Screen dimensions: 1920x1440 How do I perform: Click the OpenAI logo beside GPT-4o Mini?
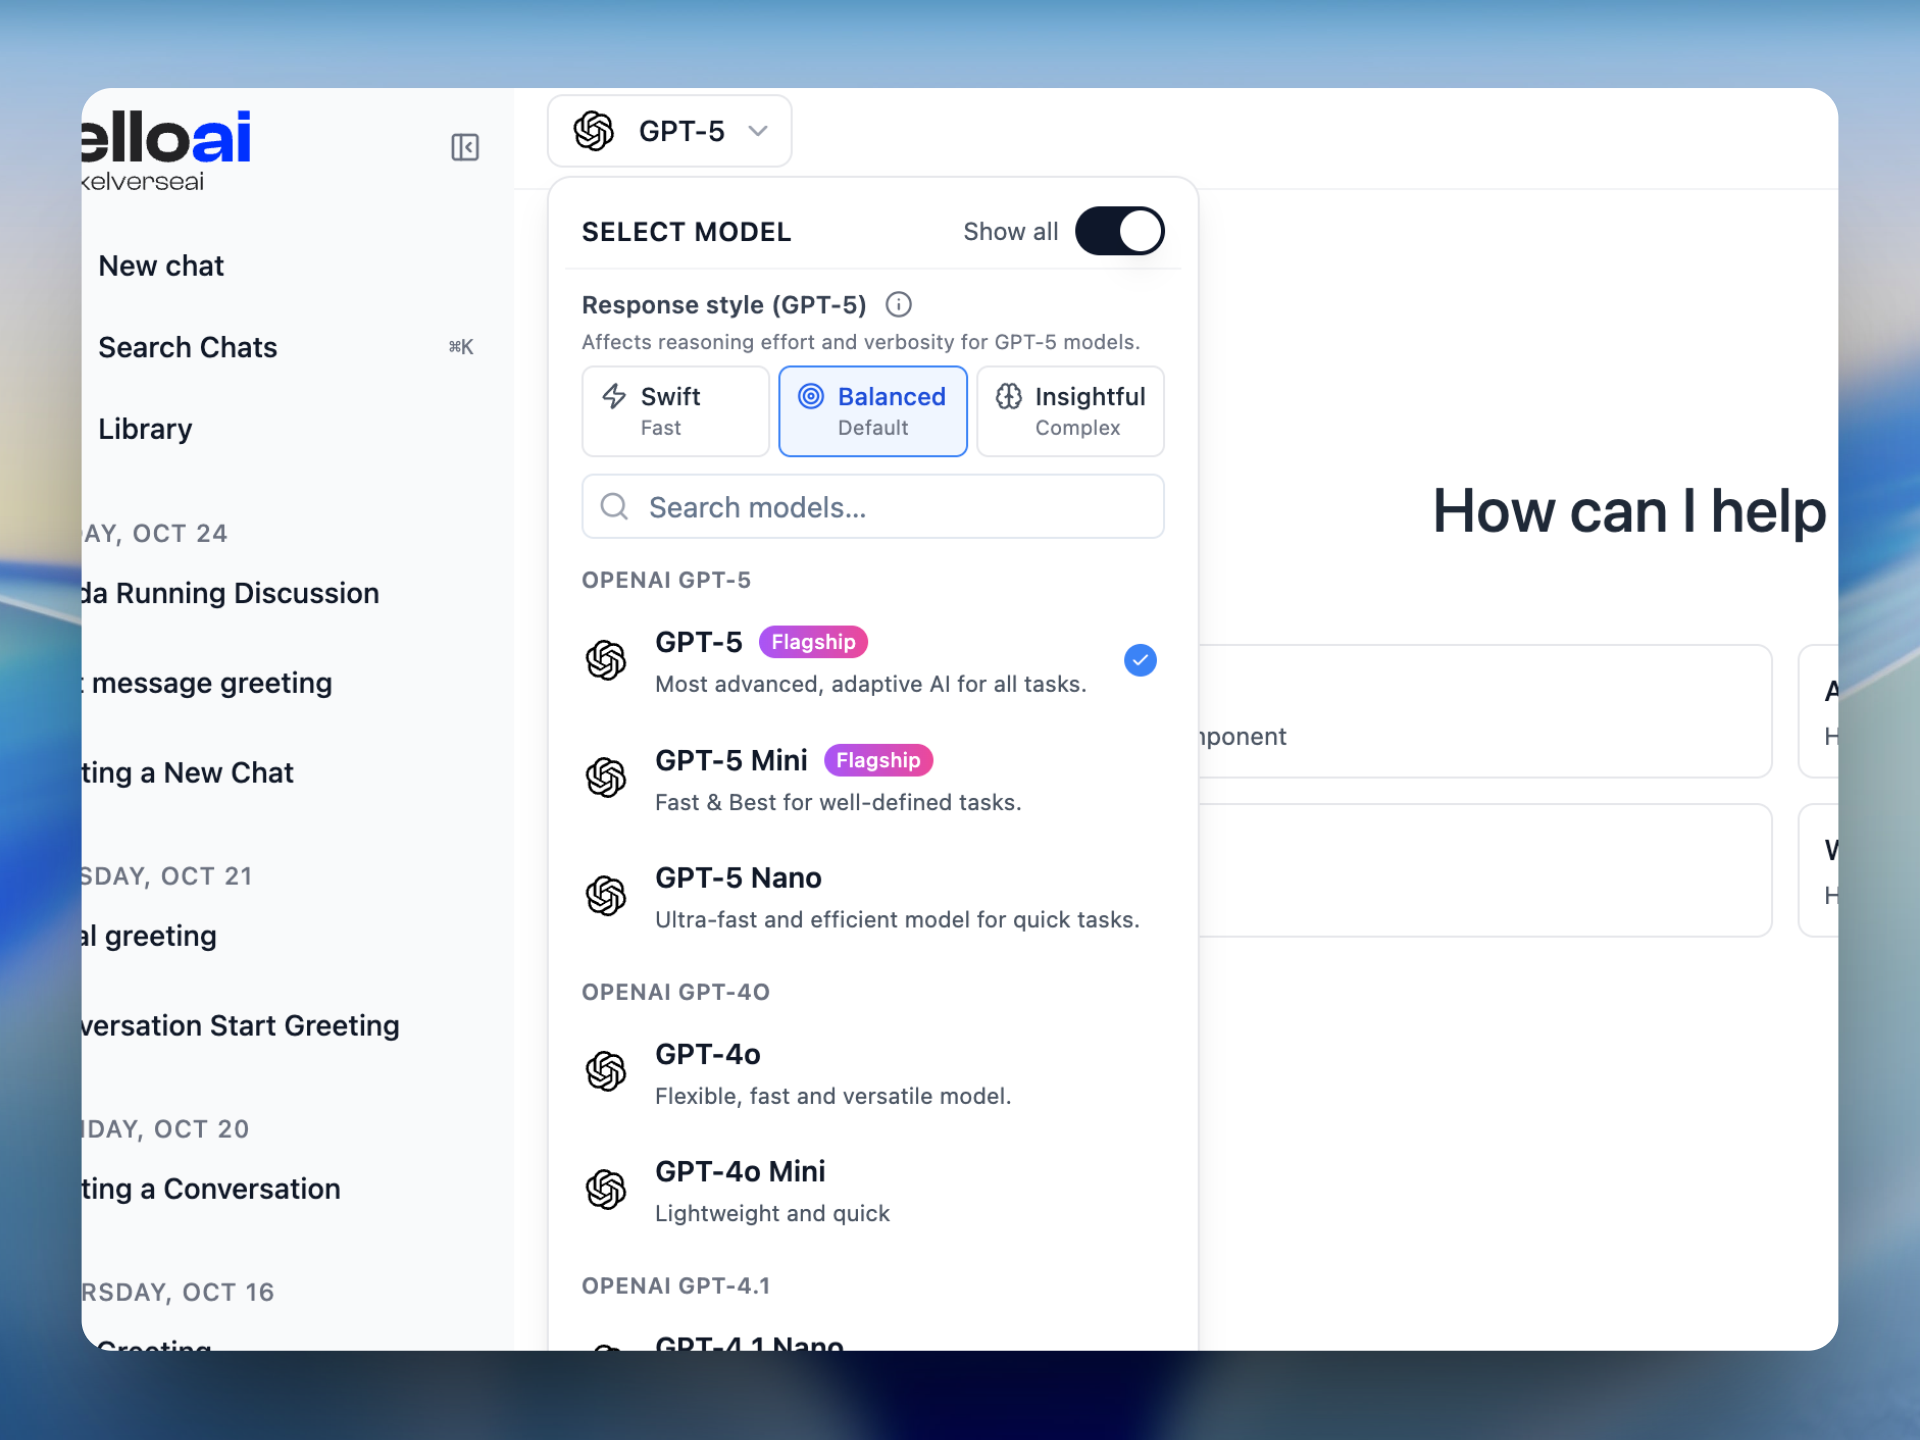tap(606, 1189)
